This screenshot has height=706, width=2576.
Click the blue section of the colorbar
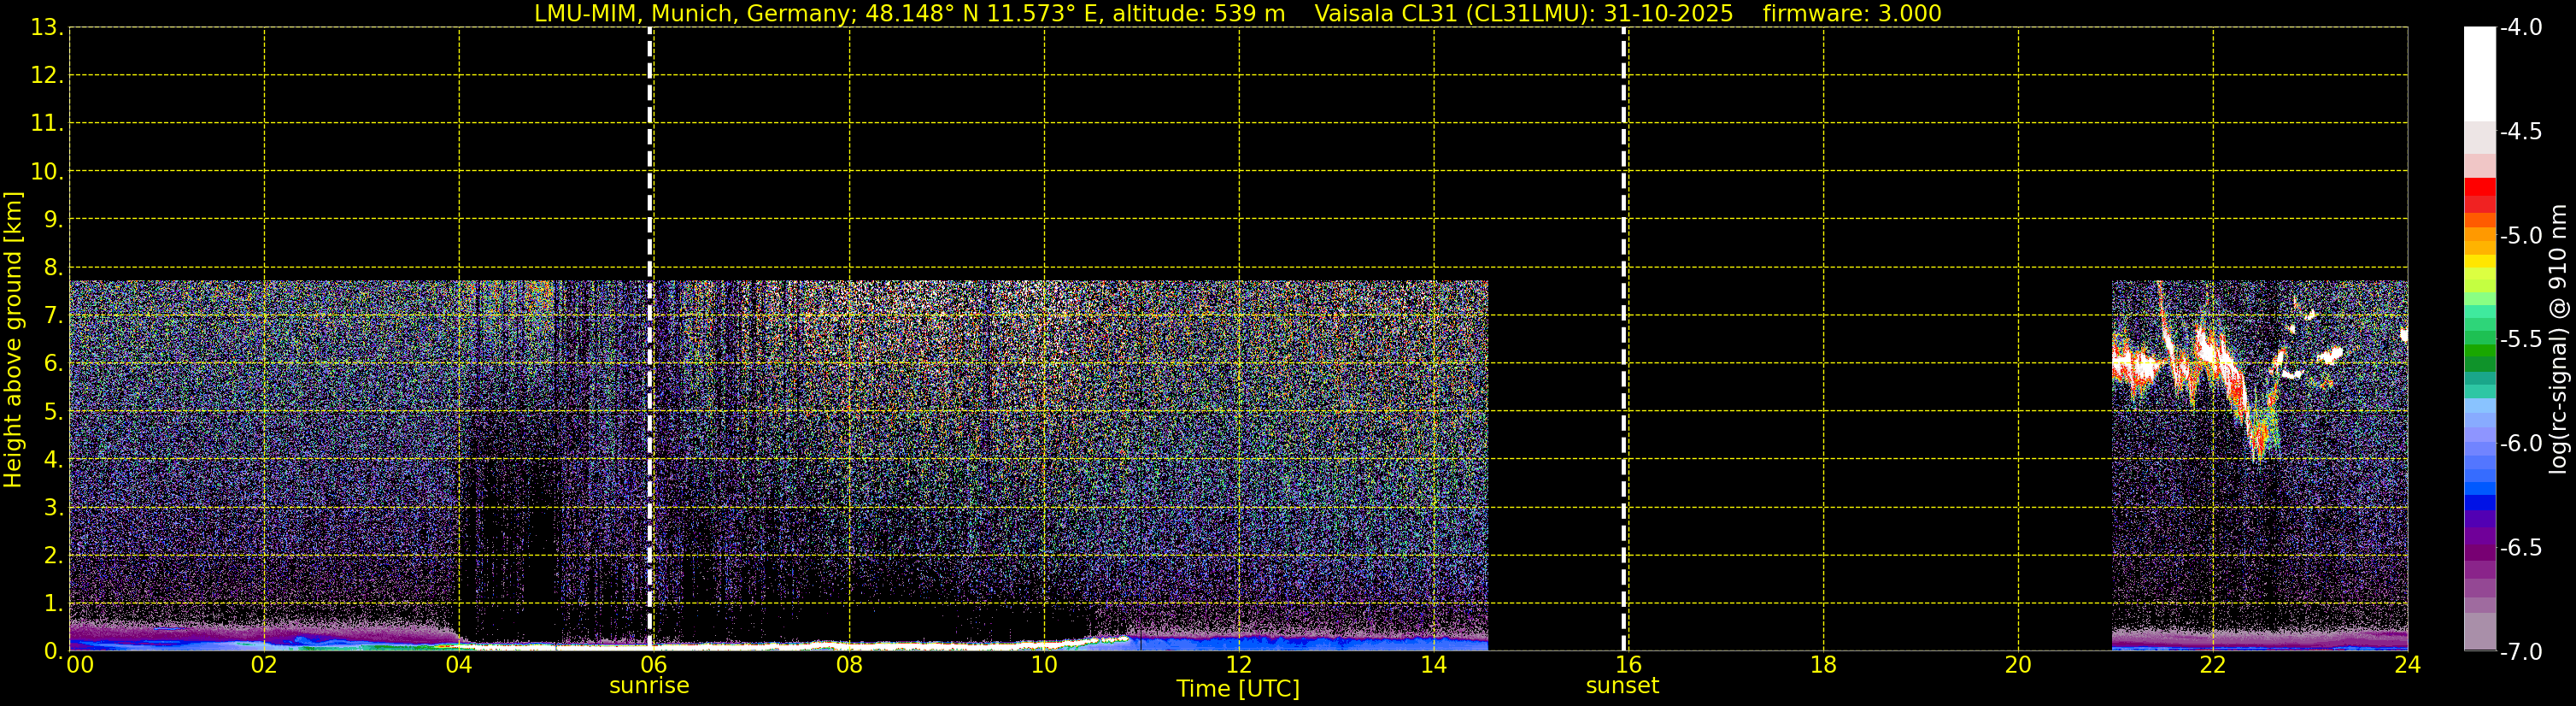click(2479, 490)
